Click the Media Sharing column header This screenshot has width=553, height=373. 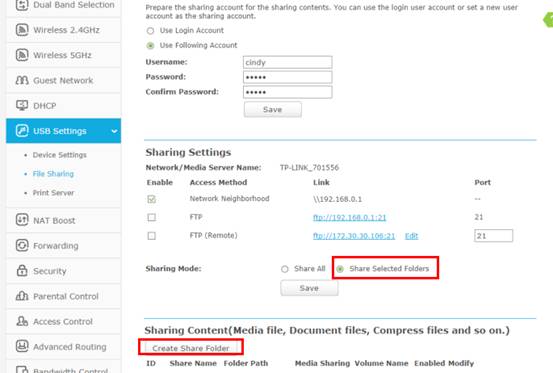coord(322,363)
